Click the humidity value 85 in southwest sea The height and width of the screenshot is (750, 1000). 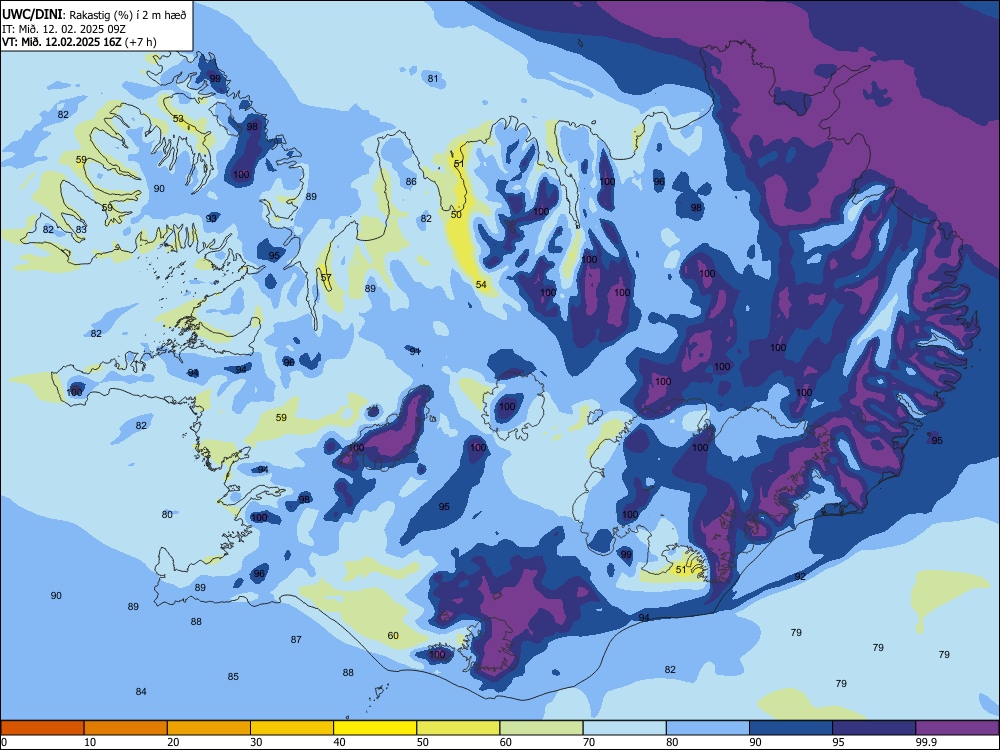[233, 676]
